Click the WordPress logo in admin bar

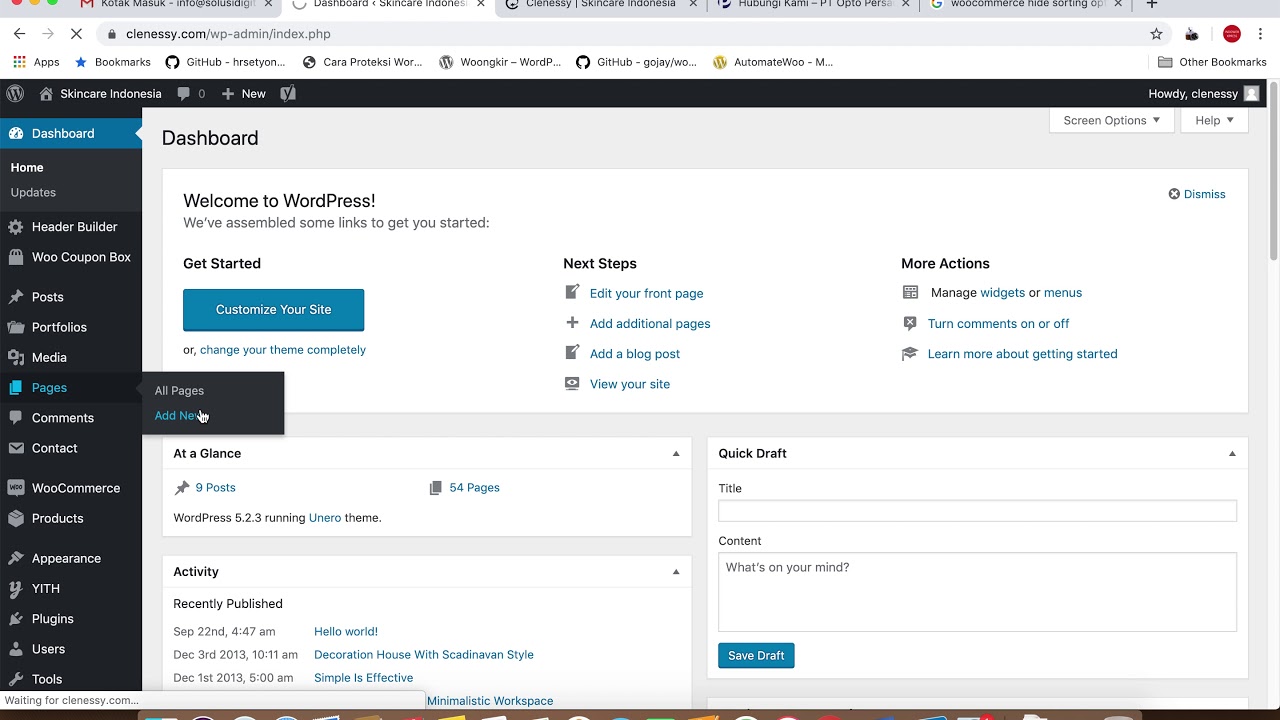pyautogui.click(x=15, y=93)
